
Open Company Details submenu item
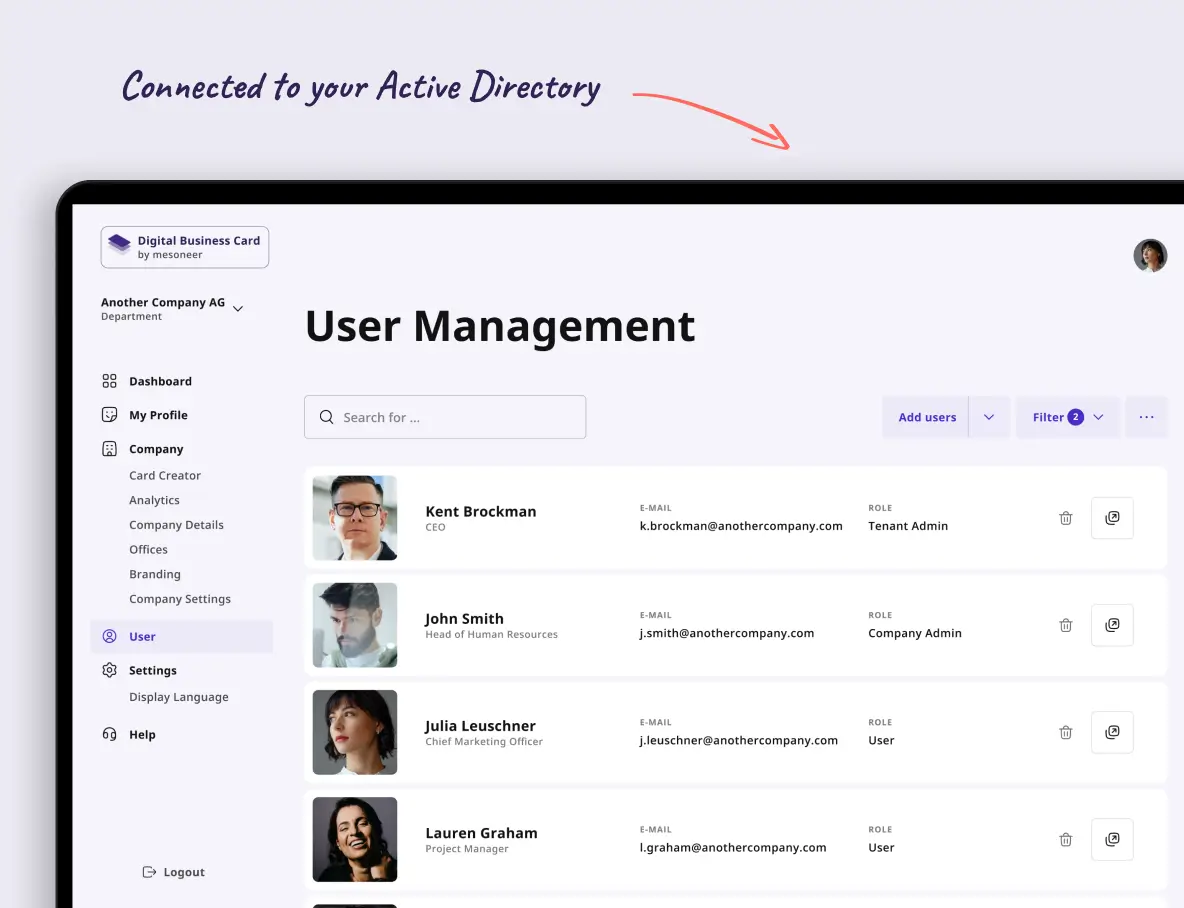[x=176, y=525]
